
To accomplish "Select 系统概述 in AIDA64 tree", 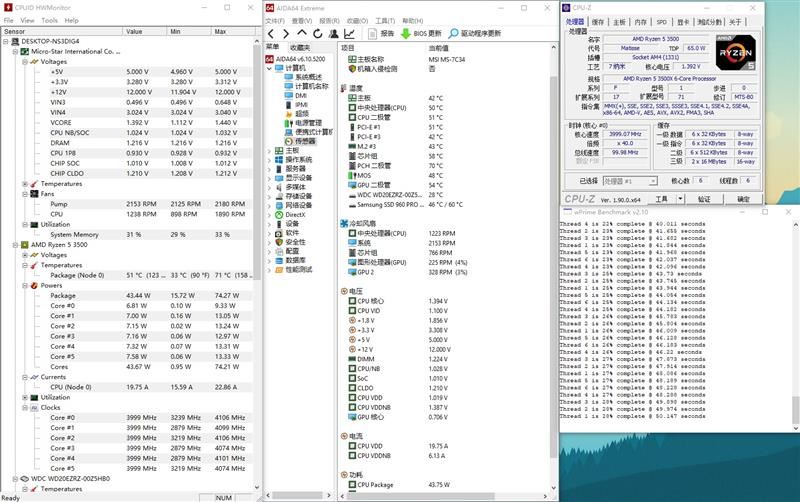I will click(308, 77).
